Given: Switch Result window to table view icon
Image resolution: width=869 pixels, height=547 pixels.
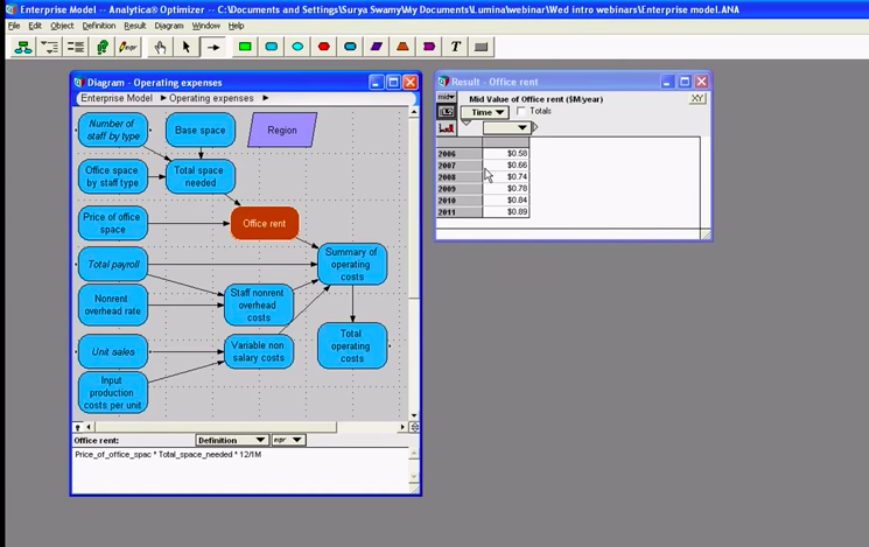Looking at the screenshot, I should click(x=446, y=112).
